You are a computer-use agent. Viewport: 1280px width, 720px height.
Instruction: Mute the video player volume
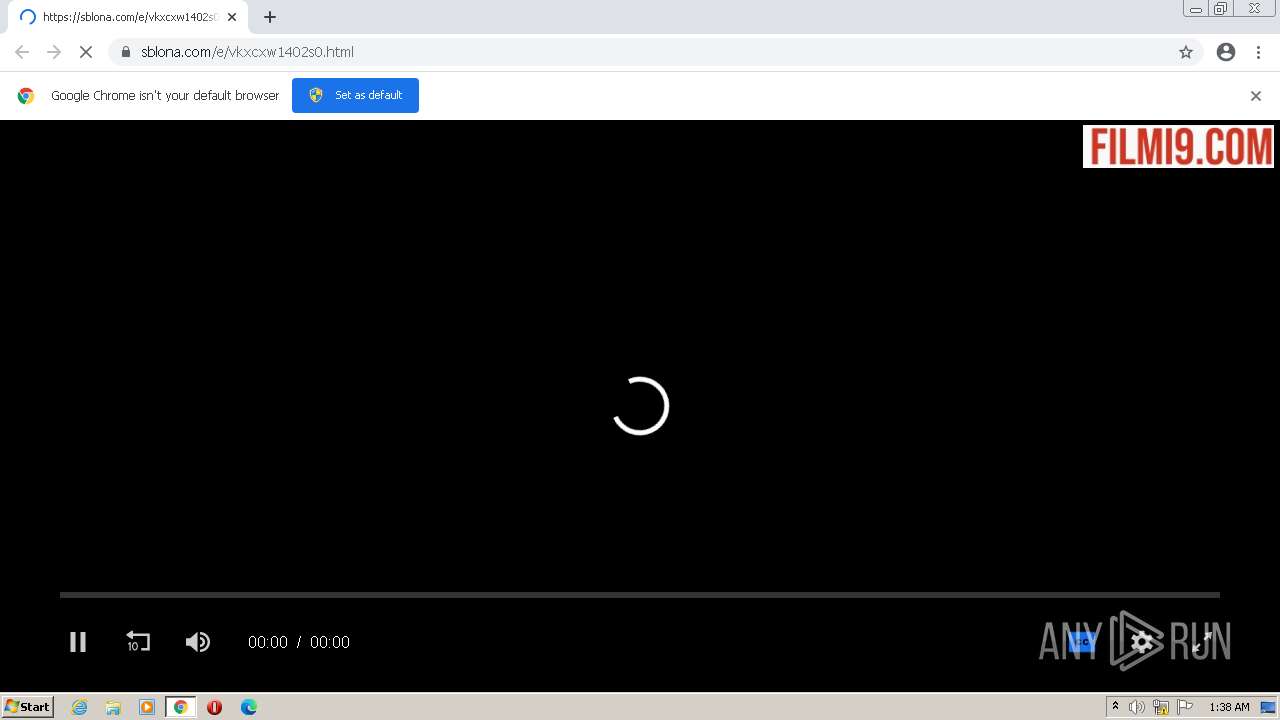pos(198,642)
